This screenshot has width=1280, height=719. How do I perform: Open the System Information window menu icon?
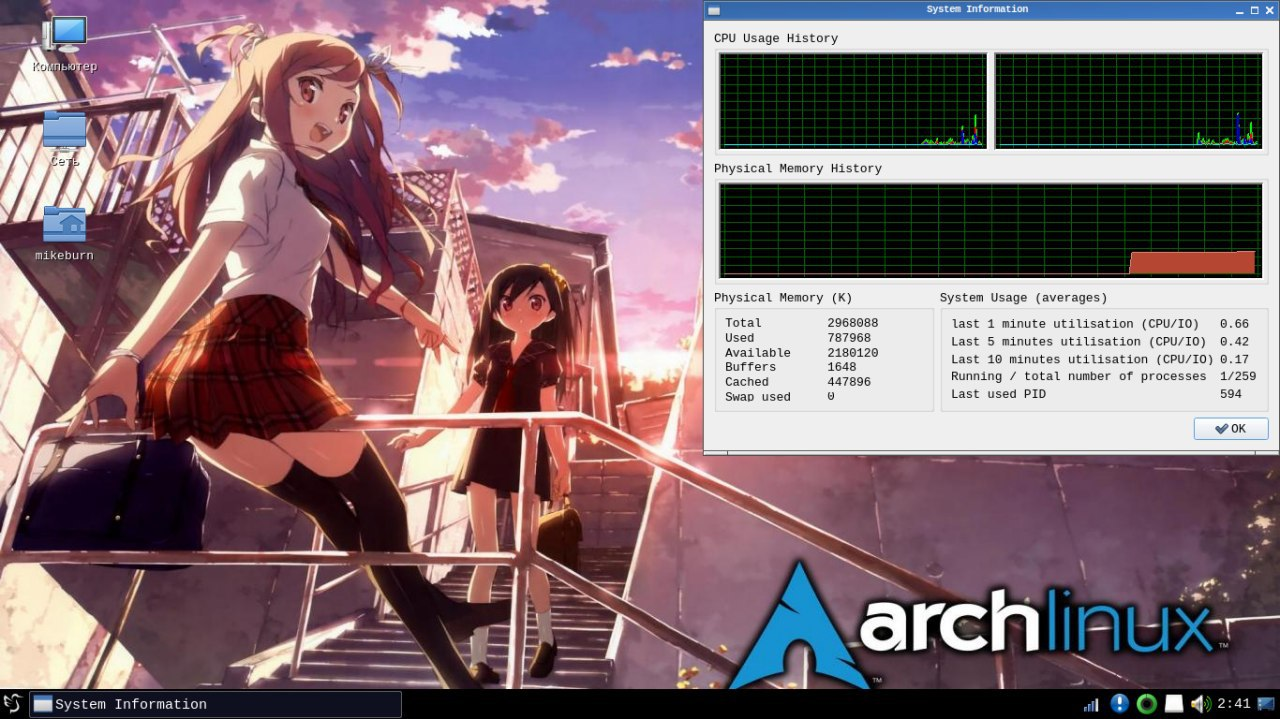click(713, 9)
